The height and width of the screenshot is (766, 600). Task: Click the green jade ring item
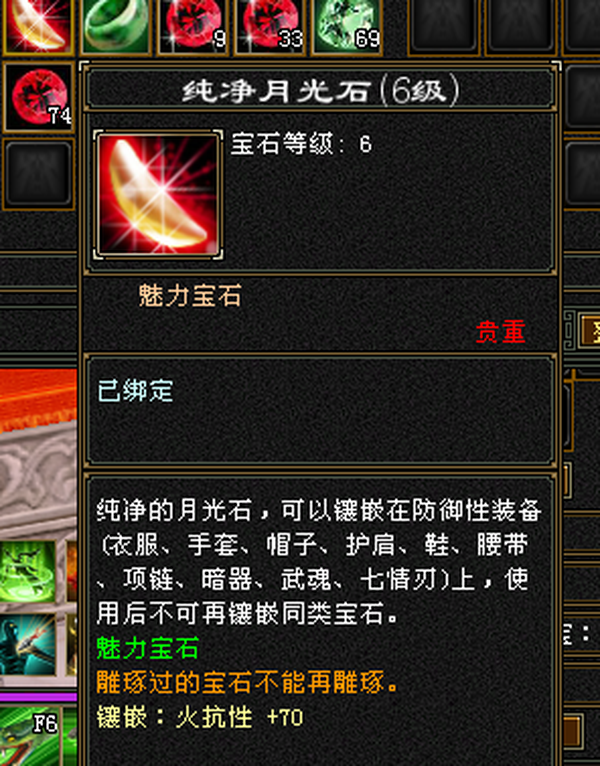pos(114,25)
